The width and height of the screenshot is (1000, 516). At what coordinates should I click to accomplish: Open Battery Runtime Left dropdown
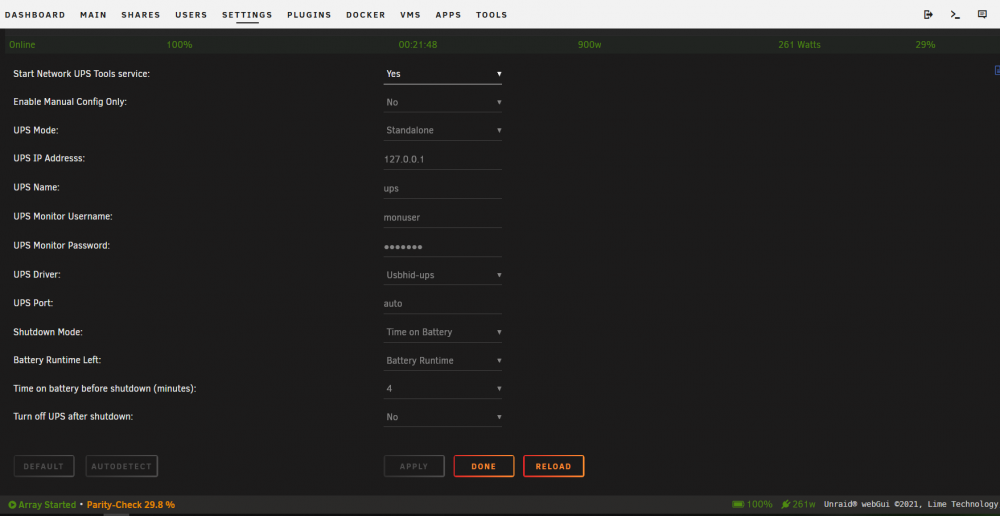tap(443, 360)
